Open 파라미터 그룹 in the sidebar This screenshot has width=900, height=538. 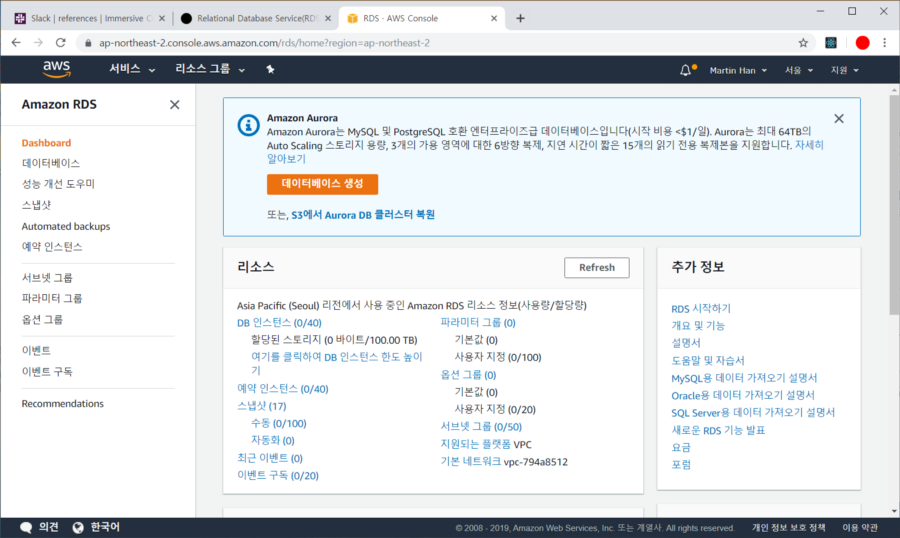52,299
